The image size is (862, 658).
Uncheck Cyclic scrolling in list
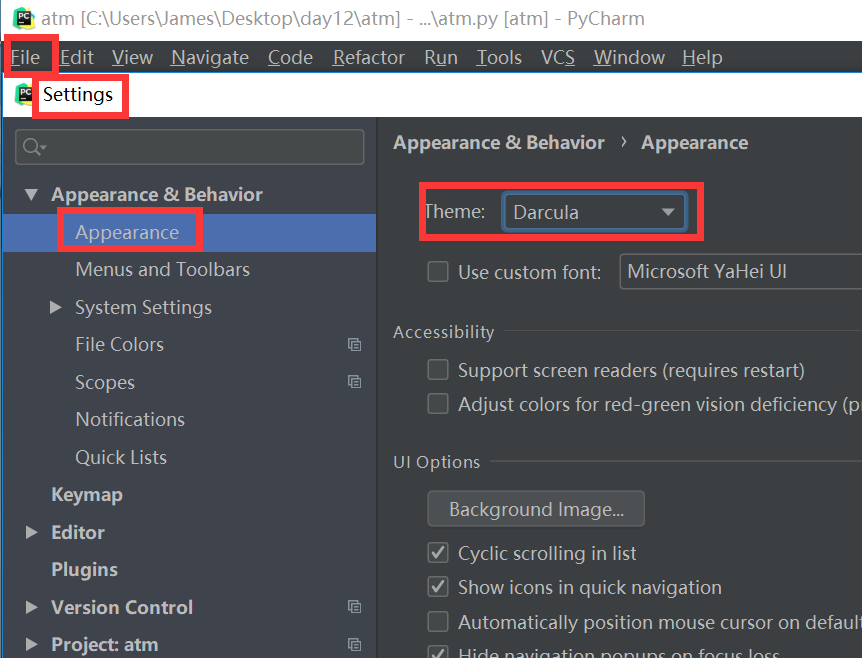click(x=438, y=553)
